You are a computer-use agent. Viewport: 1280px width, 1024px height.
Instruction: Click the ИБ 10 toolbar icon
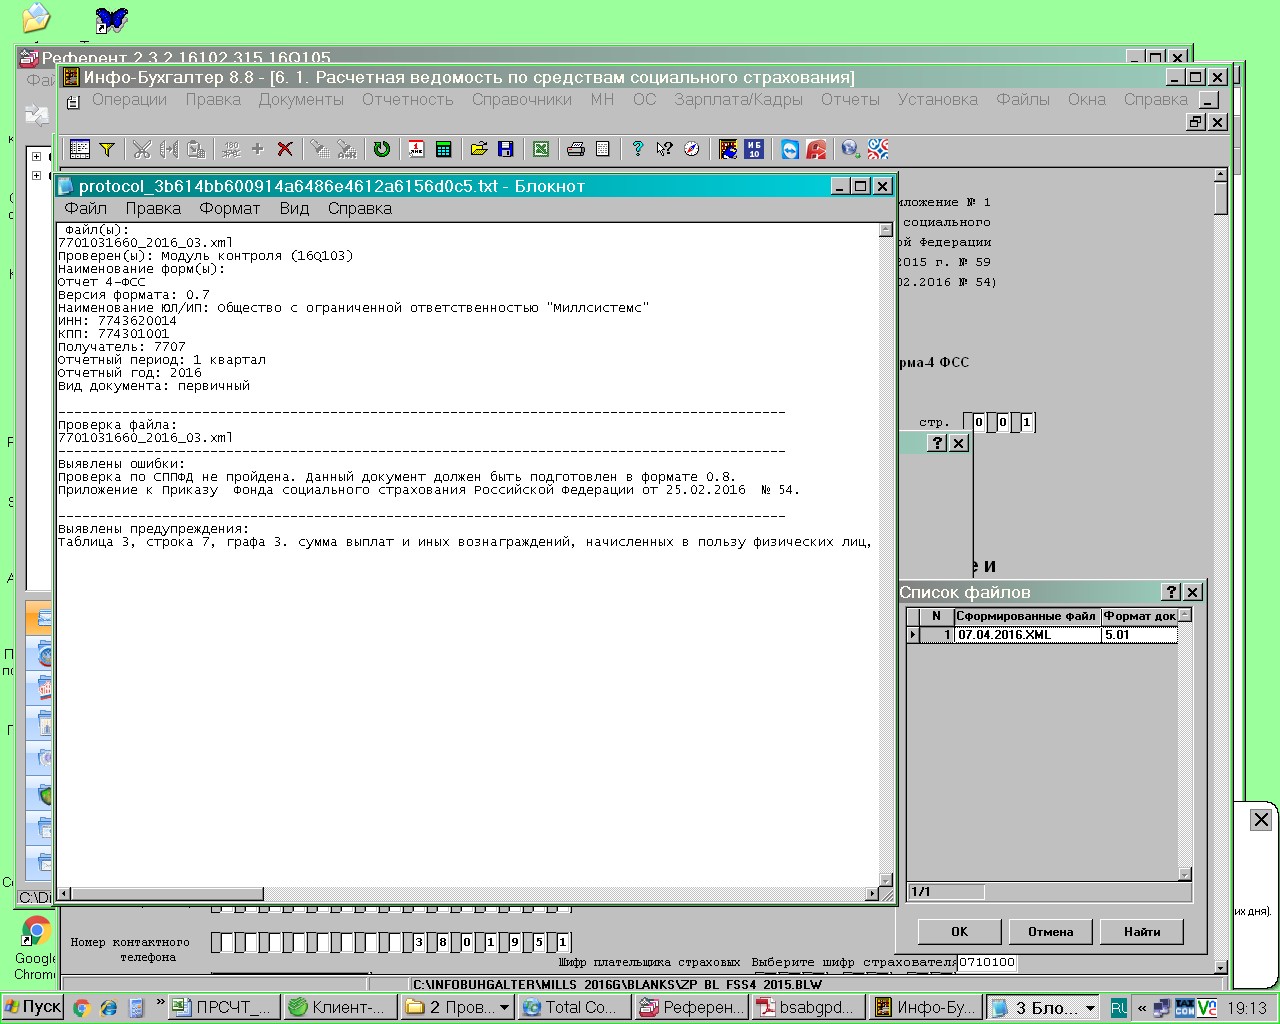754,149
